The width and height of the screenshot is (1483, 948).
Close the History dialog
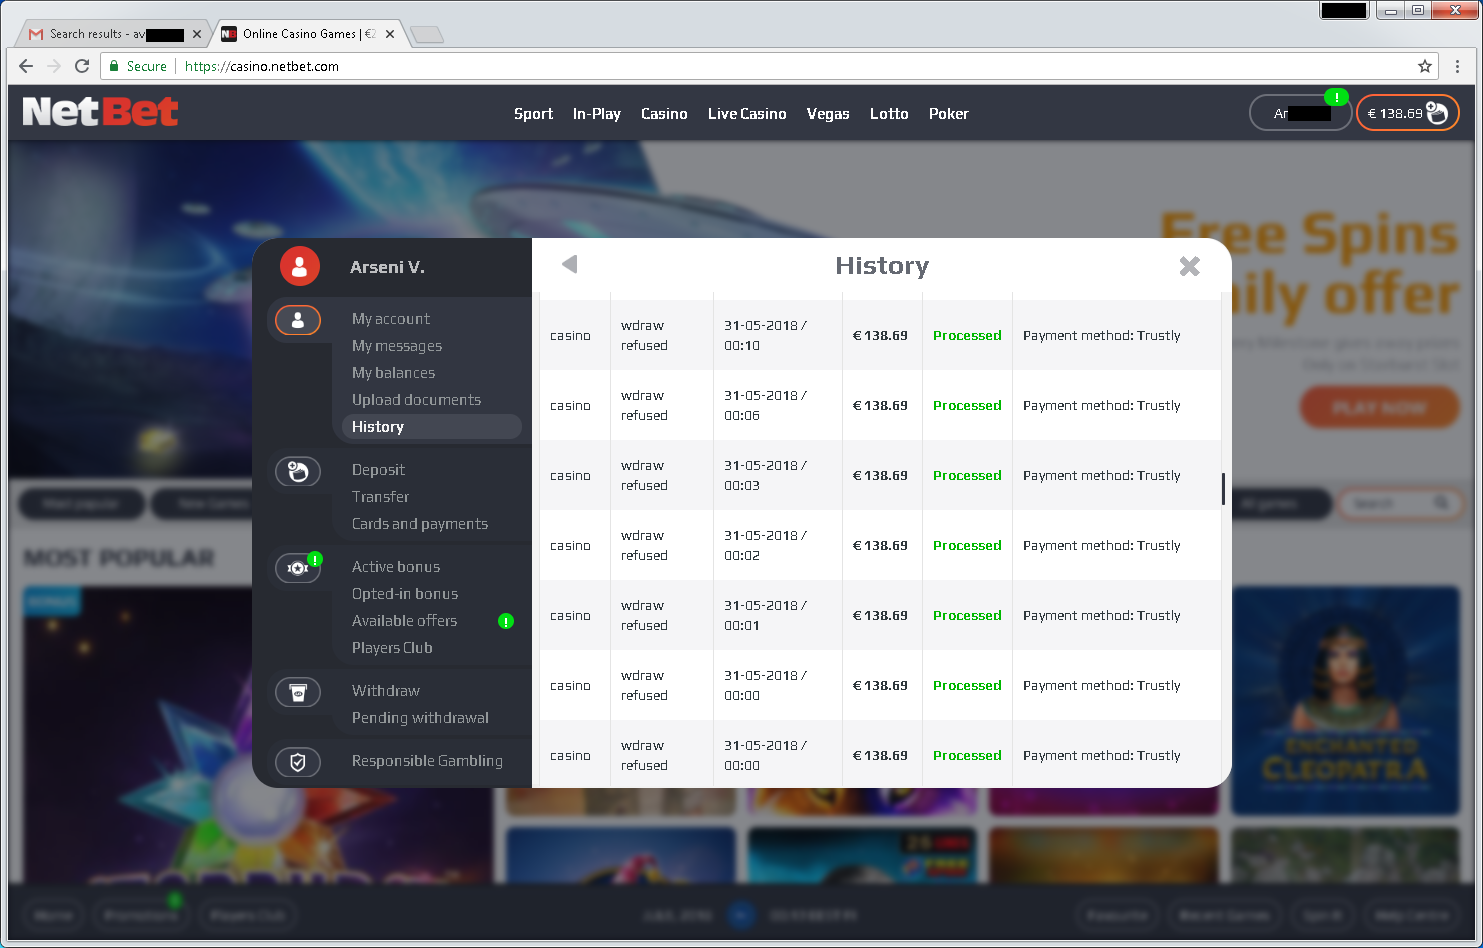[1189, 266]
